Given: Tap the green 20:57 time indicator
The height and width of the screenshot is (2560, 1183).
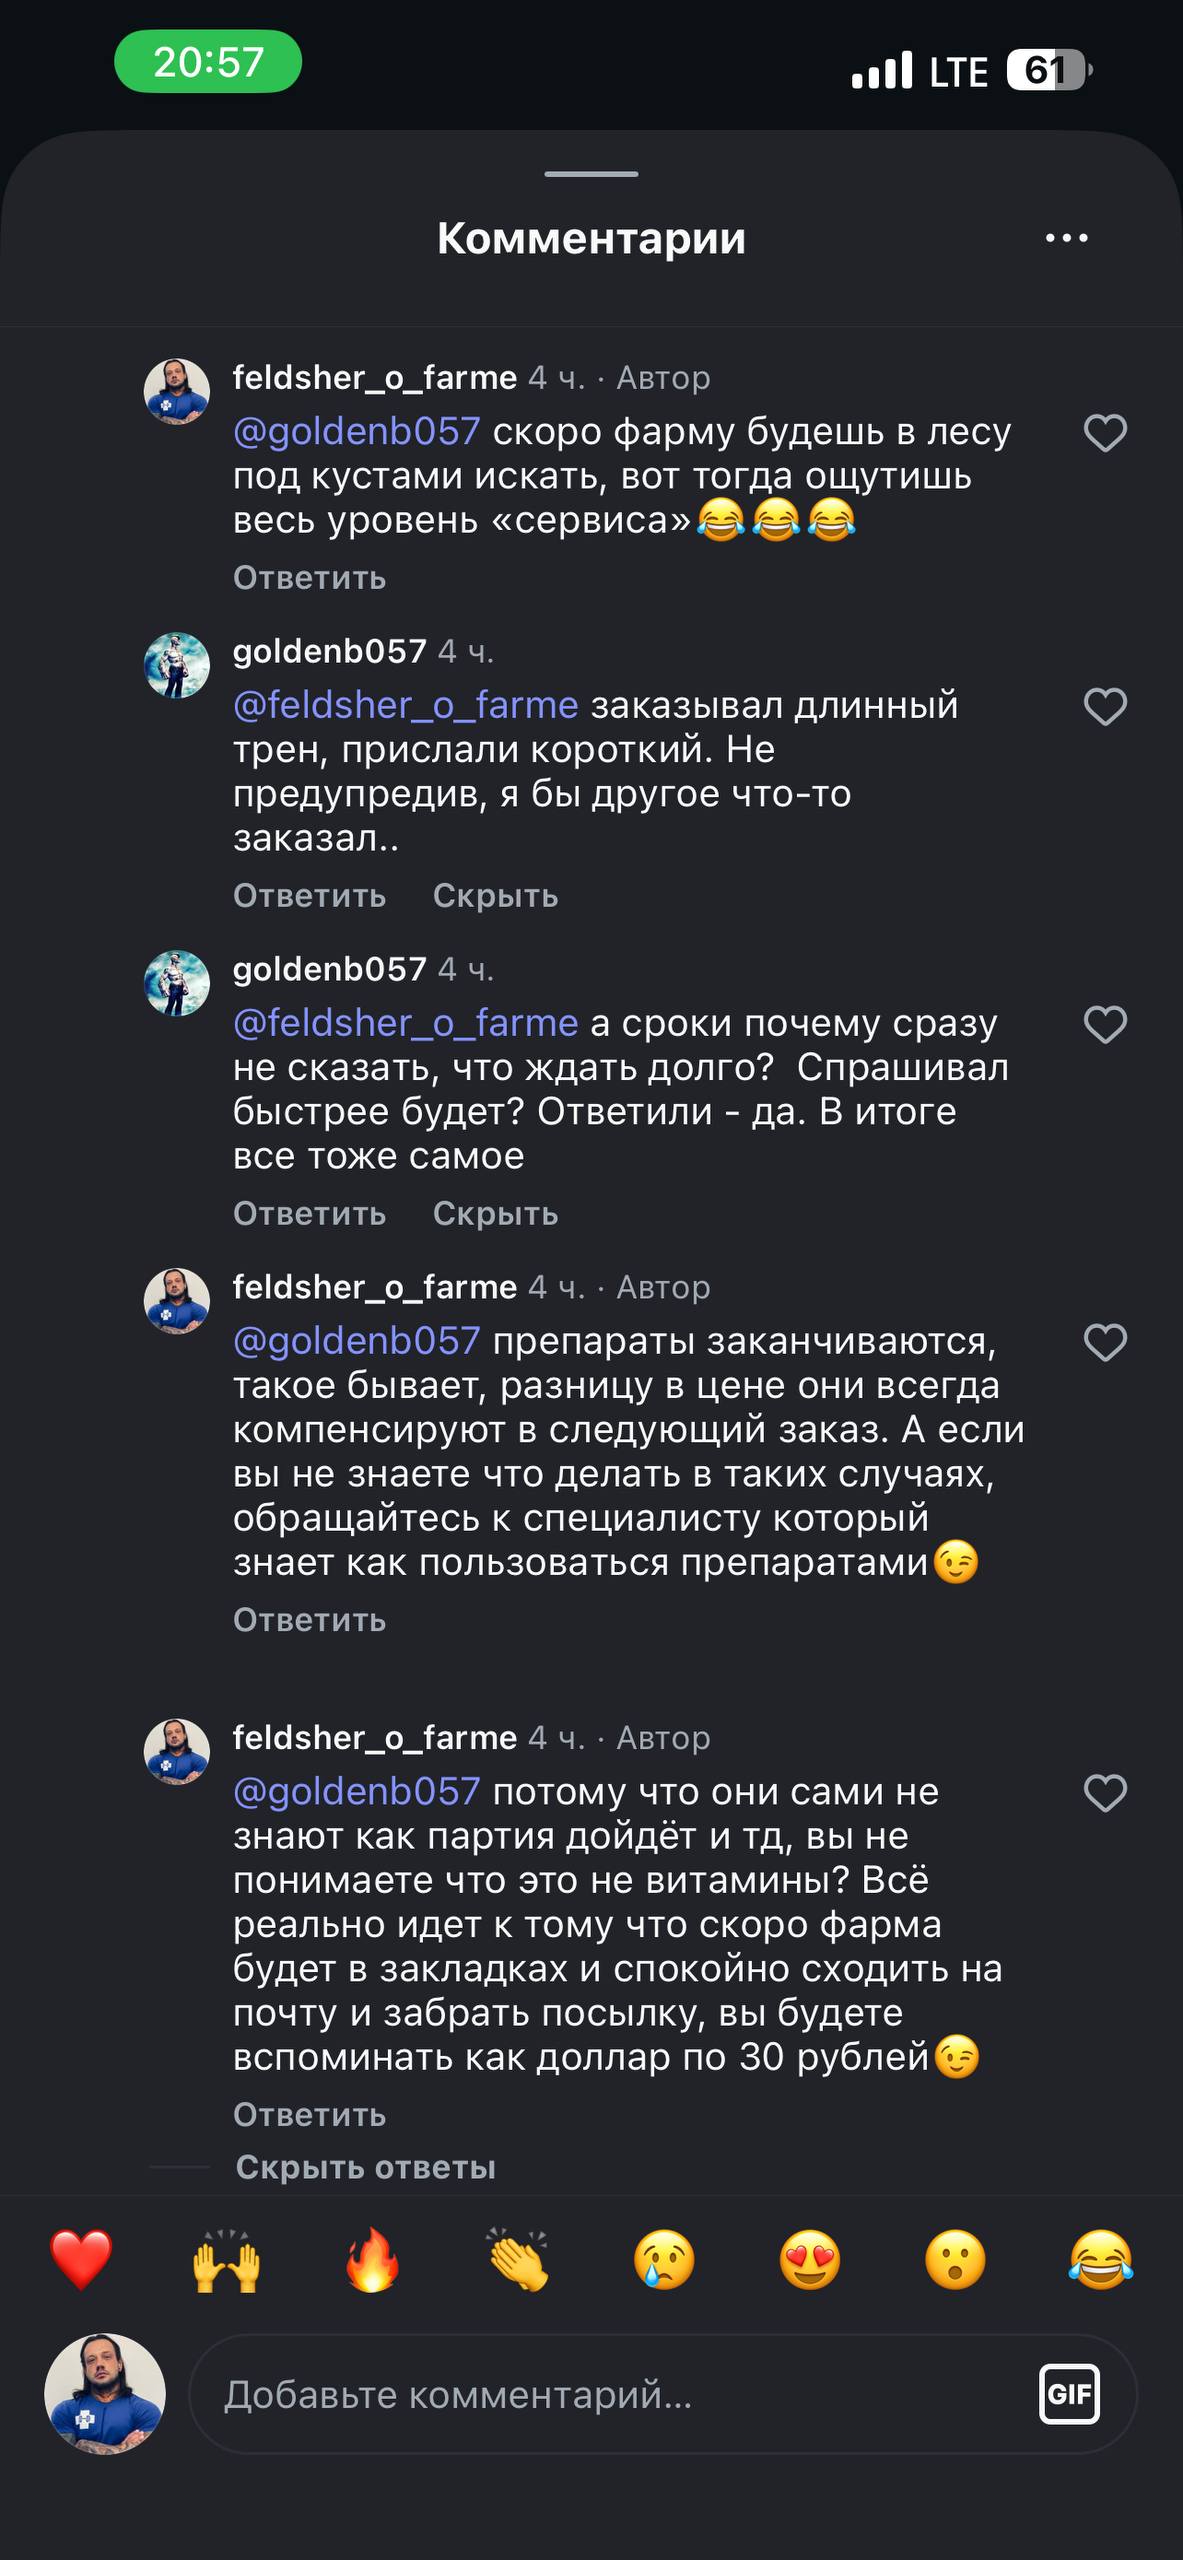Looking at the screenshot, I should click(208, 62).
